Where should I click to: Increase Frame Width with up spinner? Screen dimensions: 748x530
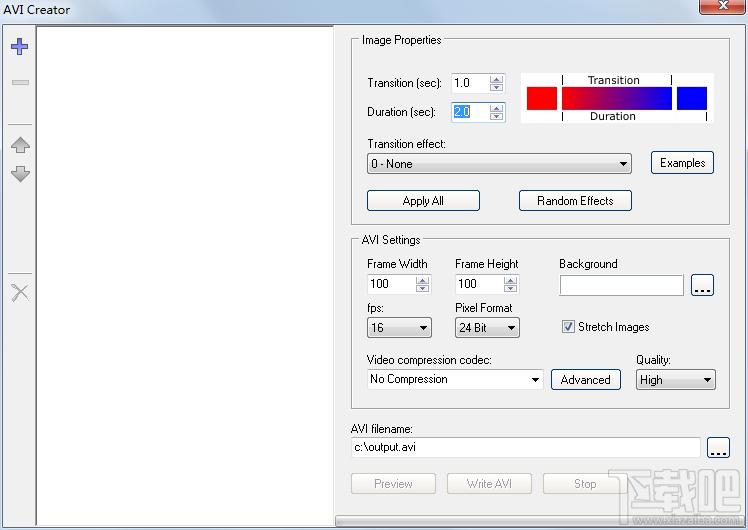[422, 280]
